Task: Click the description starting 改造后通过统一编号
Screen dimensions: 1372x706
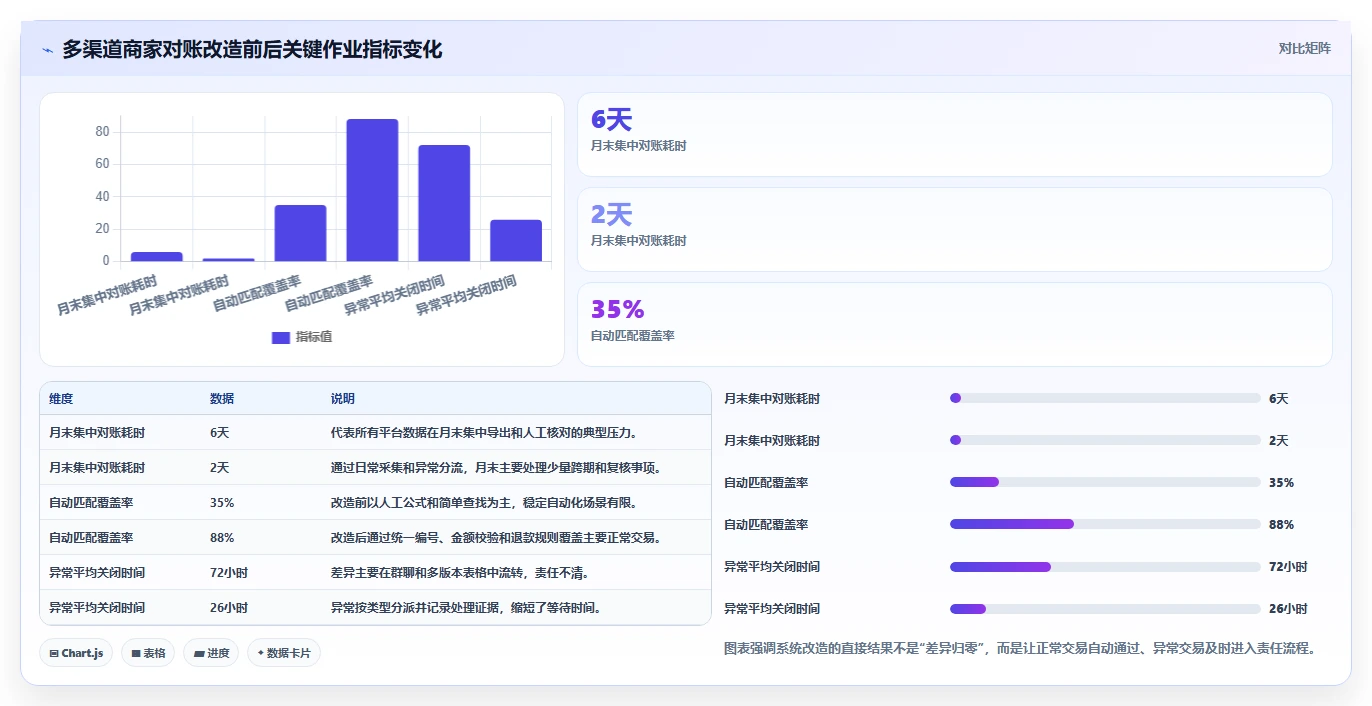Action: click(x=496, y=538)
